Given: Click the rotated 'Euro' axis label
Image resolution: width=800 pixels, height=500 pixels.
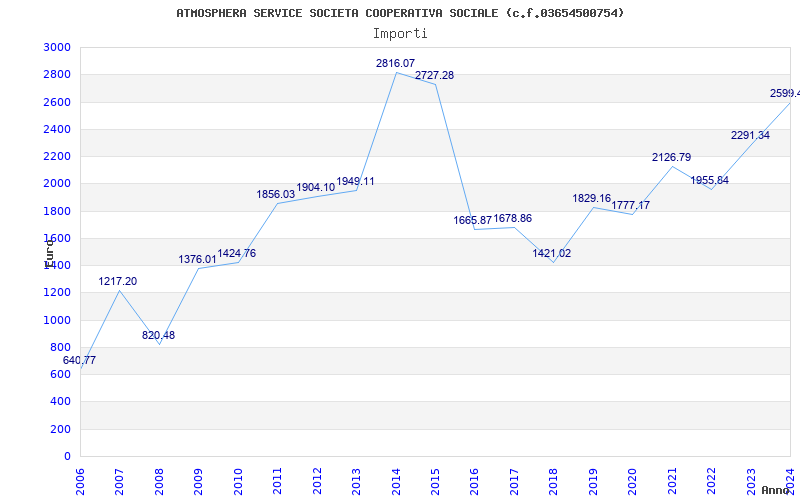Looking at the screenshot, I should [x=49, y=253].
